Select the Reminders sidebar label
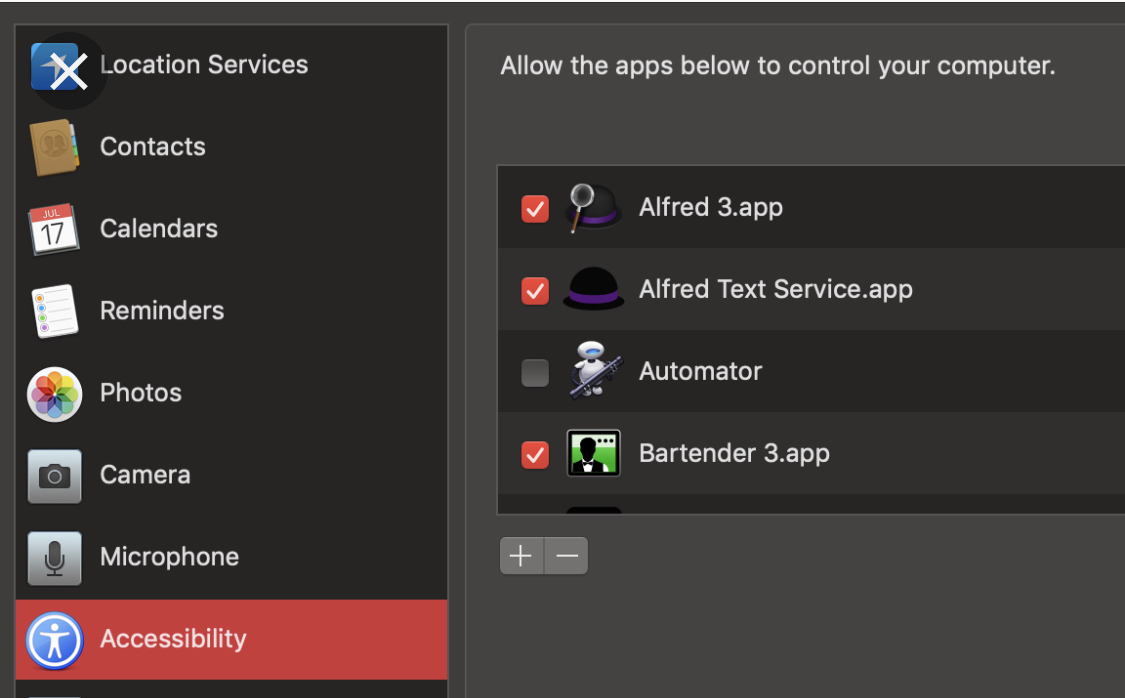Screen dimensions: 1125x698 point(162,311)
